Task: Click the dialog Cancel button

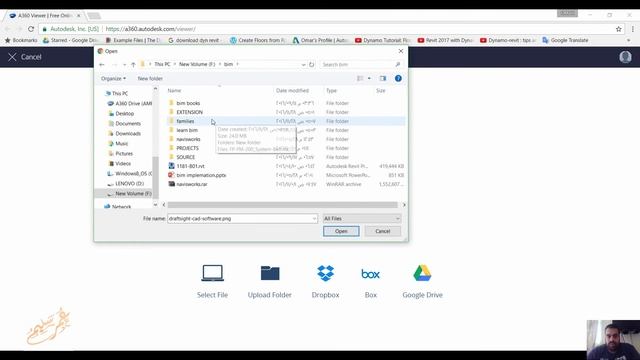Action: point(382,231)
